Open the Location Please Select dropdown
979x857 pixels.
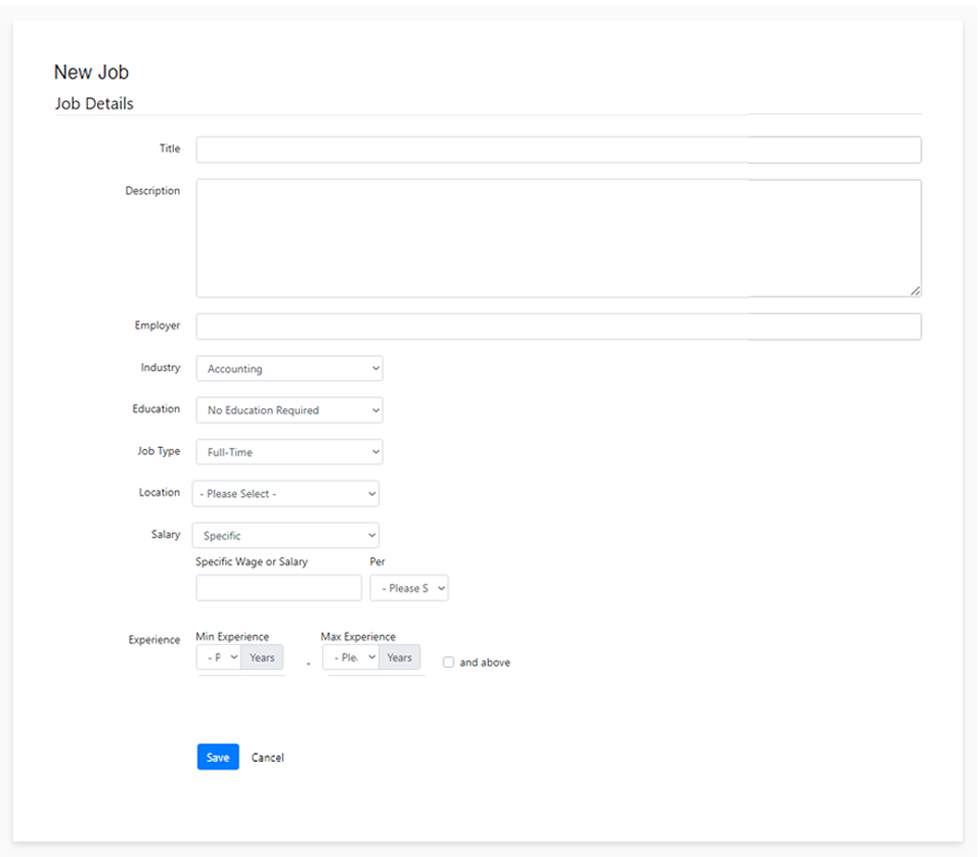click(285, 494)
